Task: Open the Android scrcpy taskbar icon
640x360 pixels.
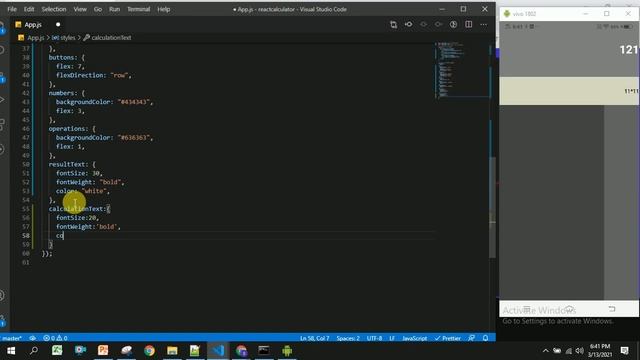Action: (x=287, y=351)
